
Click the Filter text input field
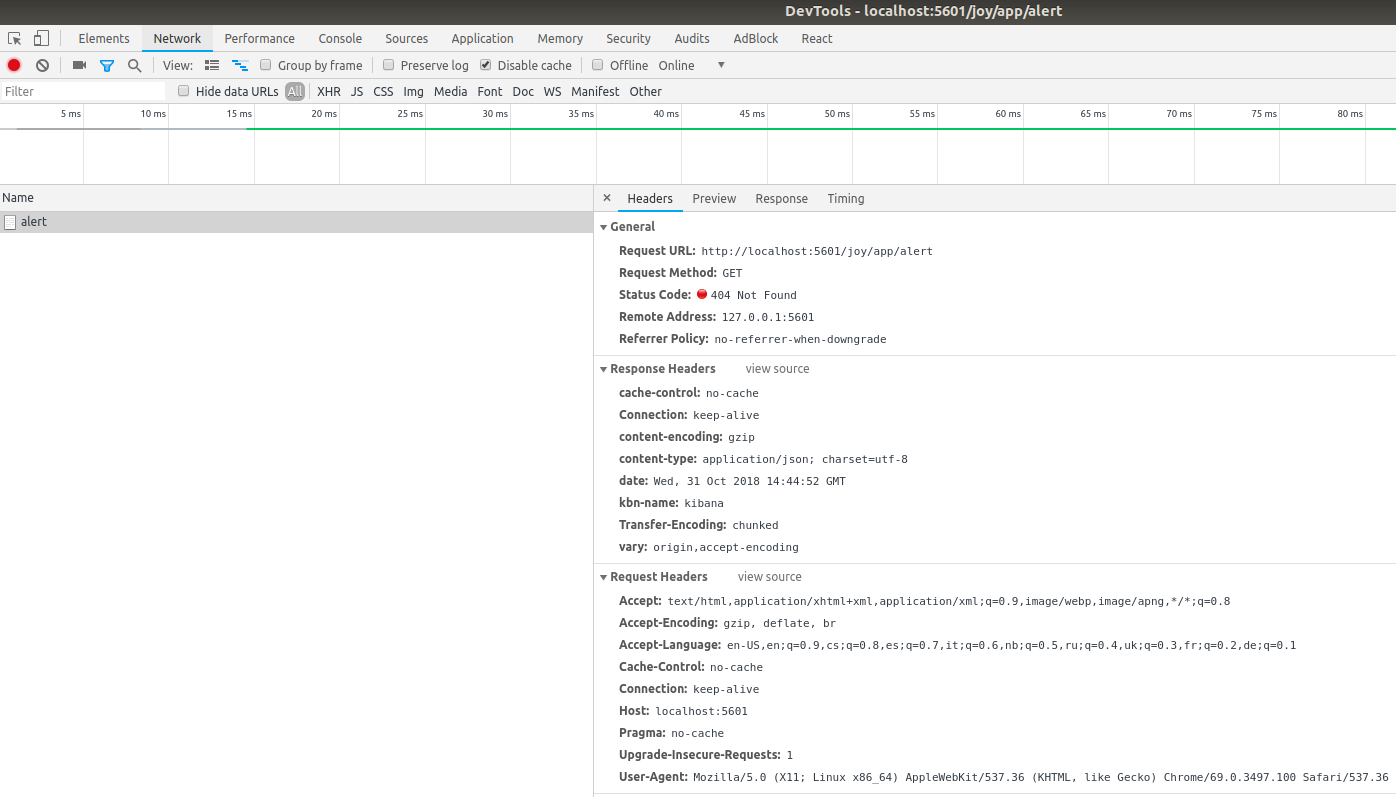(x=80, y=90)
